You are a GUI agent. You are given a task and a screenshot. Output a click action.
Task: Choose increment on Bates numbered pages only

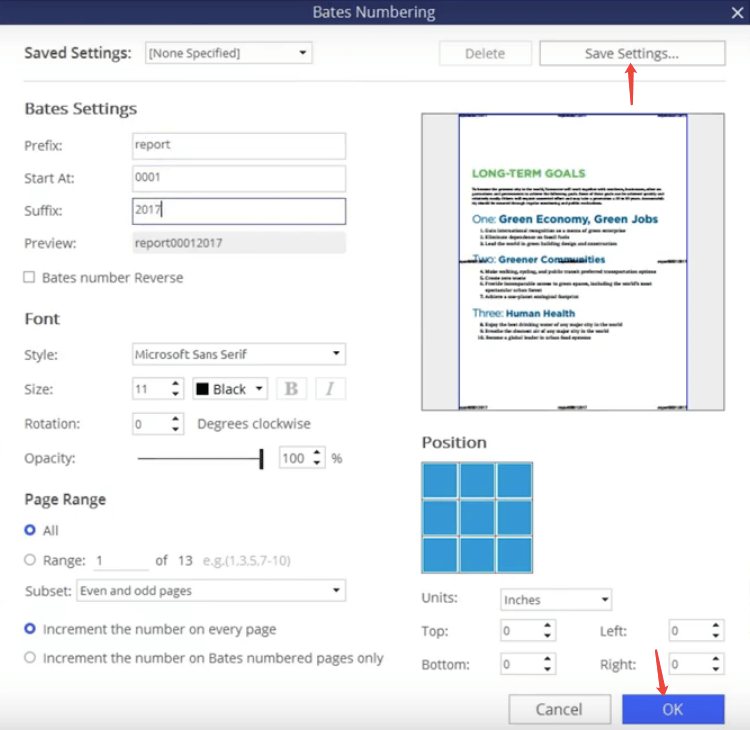pos(30,658)
